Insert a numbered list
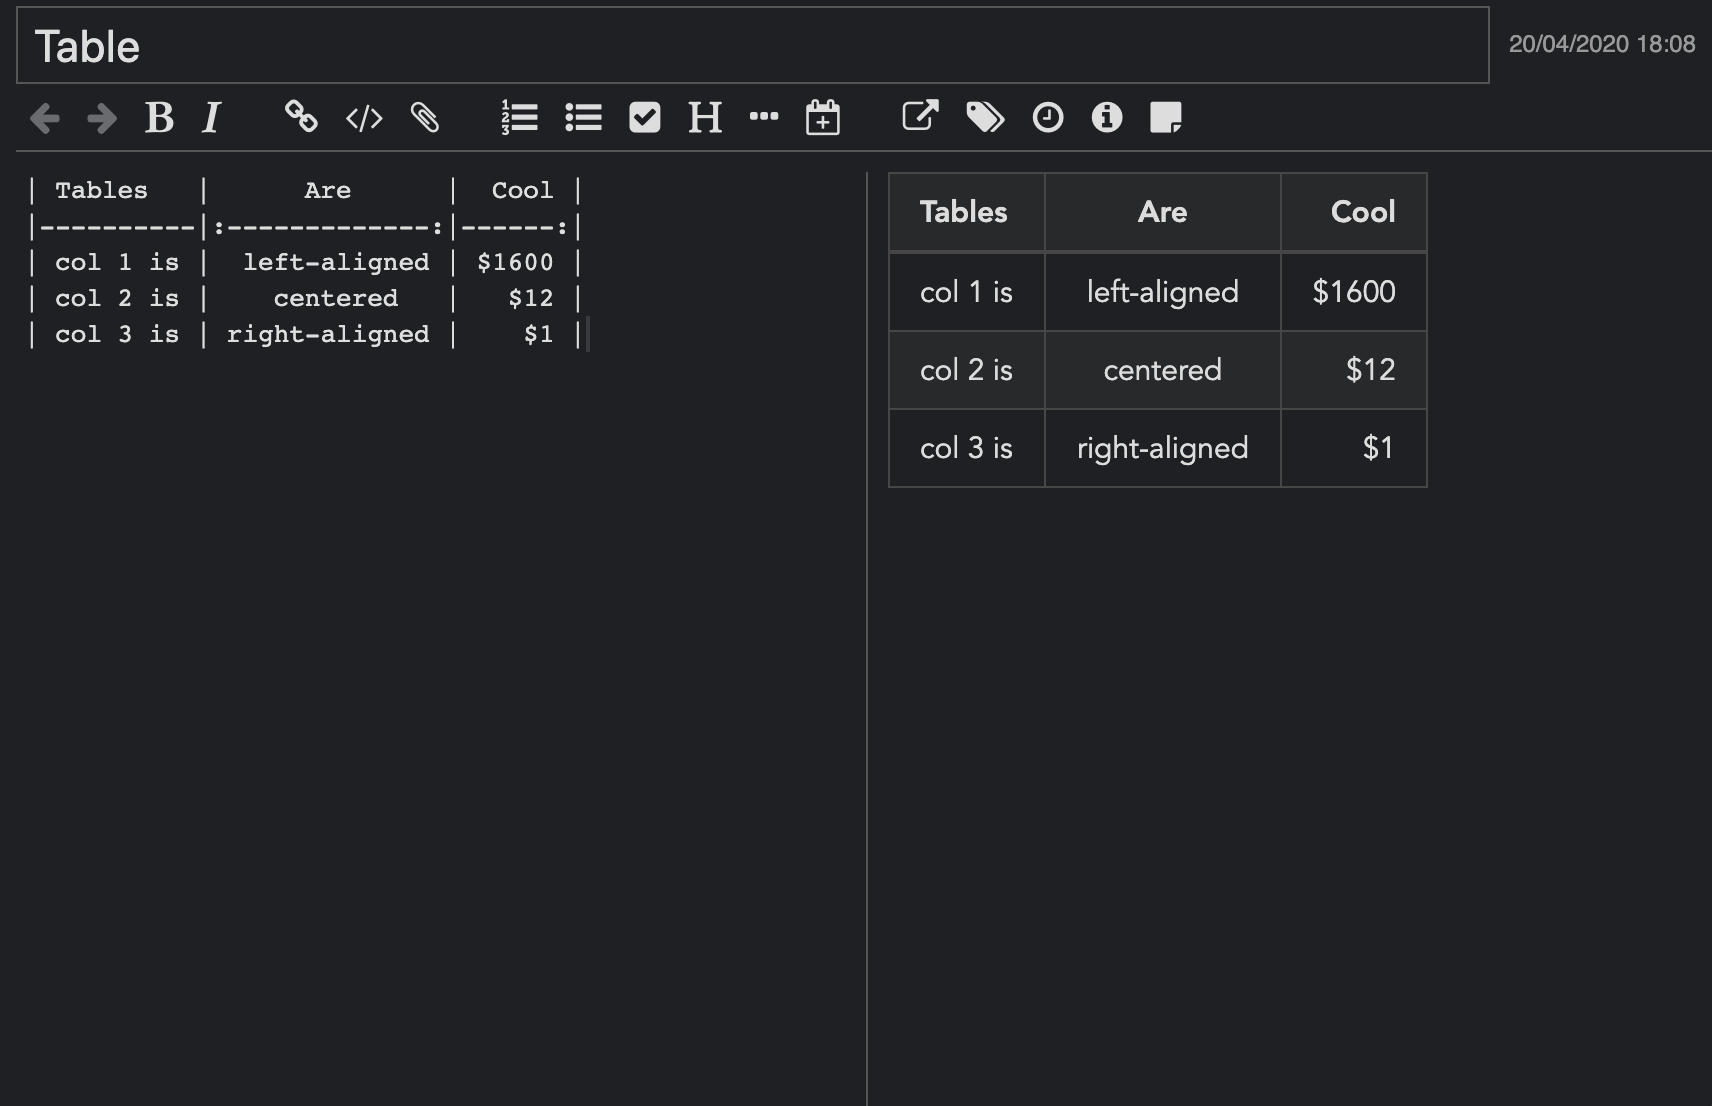This screenshot has height=1106, width=1712. [520, 118]
